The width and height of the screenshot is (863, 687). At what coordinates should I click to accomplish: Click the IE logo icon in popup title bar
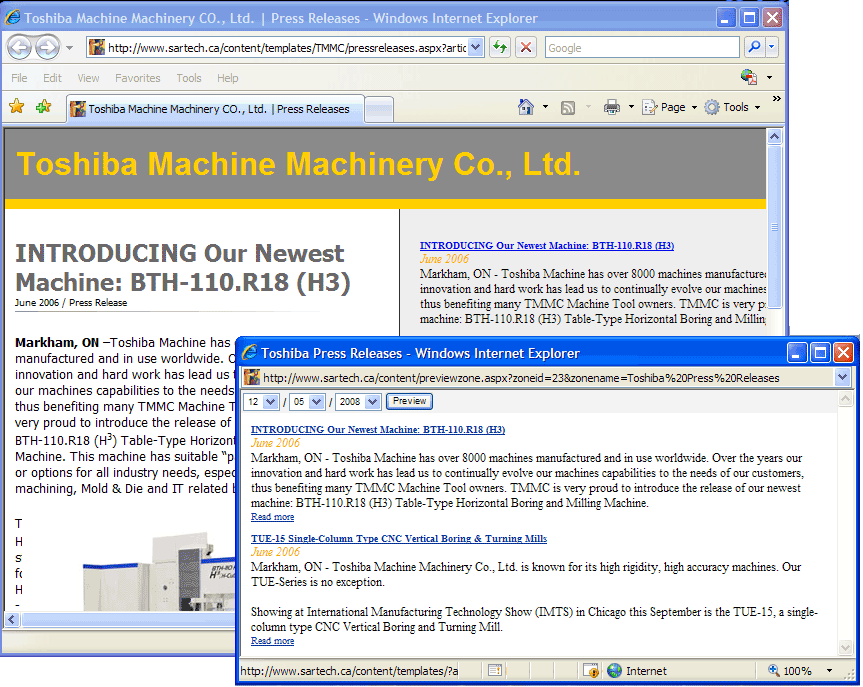[x=249, y=352]
